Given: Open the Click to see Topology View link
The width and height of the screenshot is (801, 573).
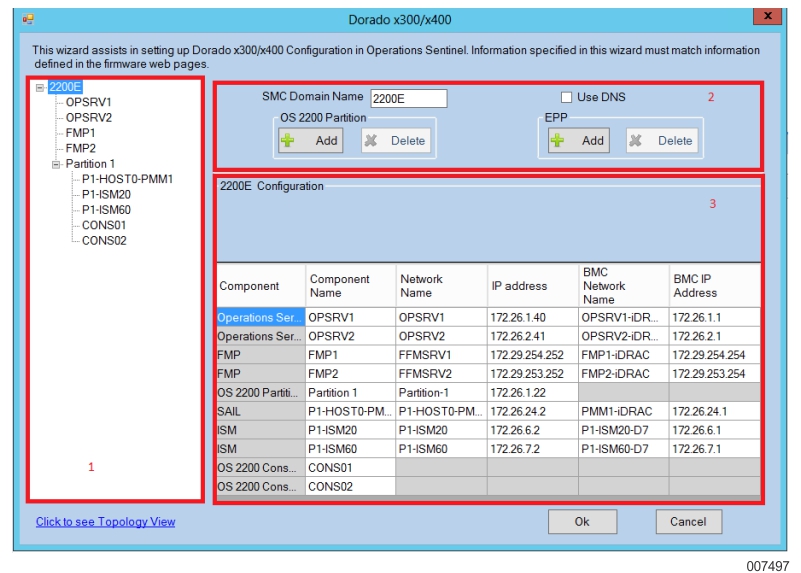Looking at the screenshot, I should pyautogui.click(x=105, y=521).
